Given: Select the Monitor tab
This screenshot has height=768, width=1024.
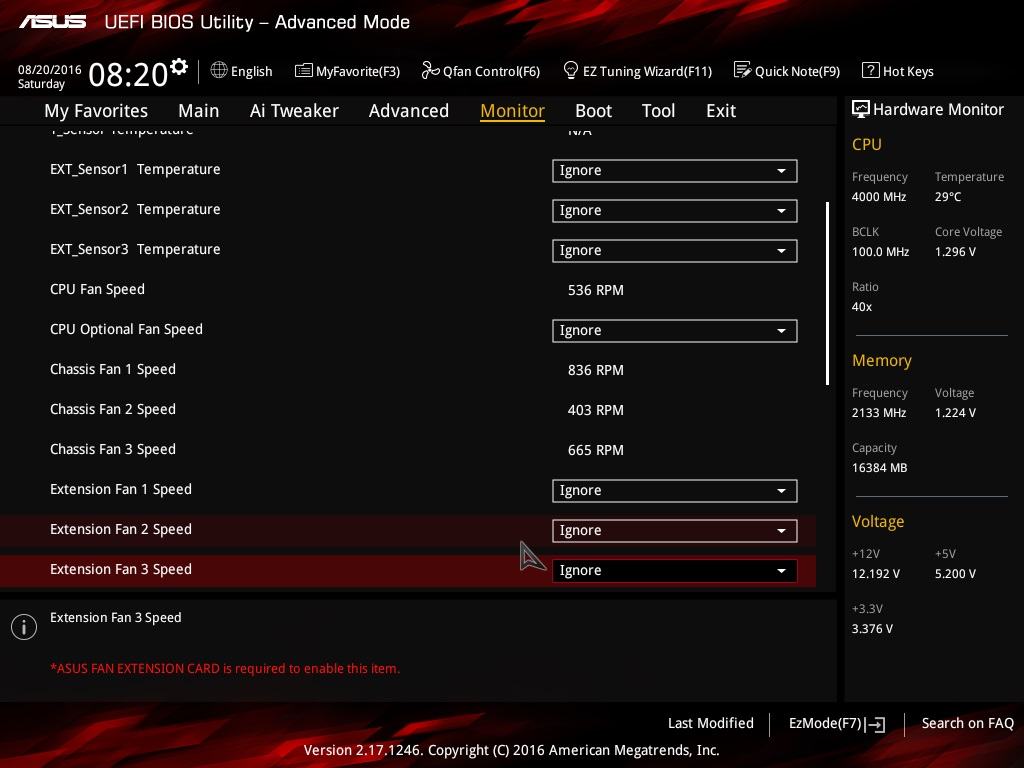Looking at the screenshot, I should (512, 111).
